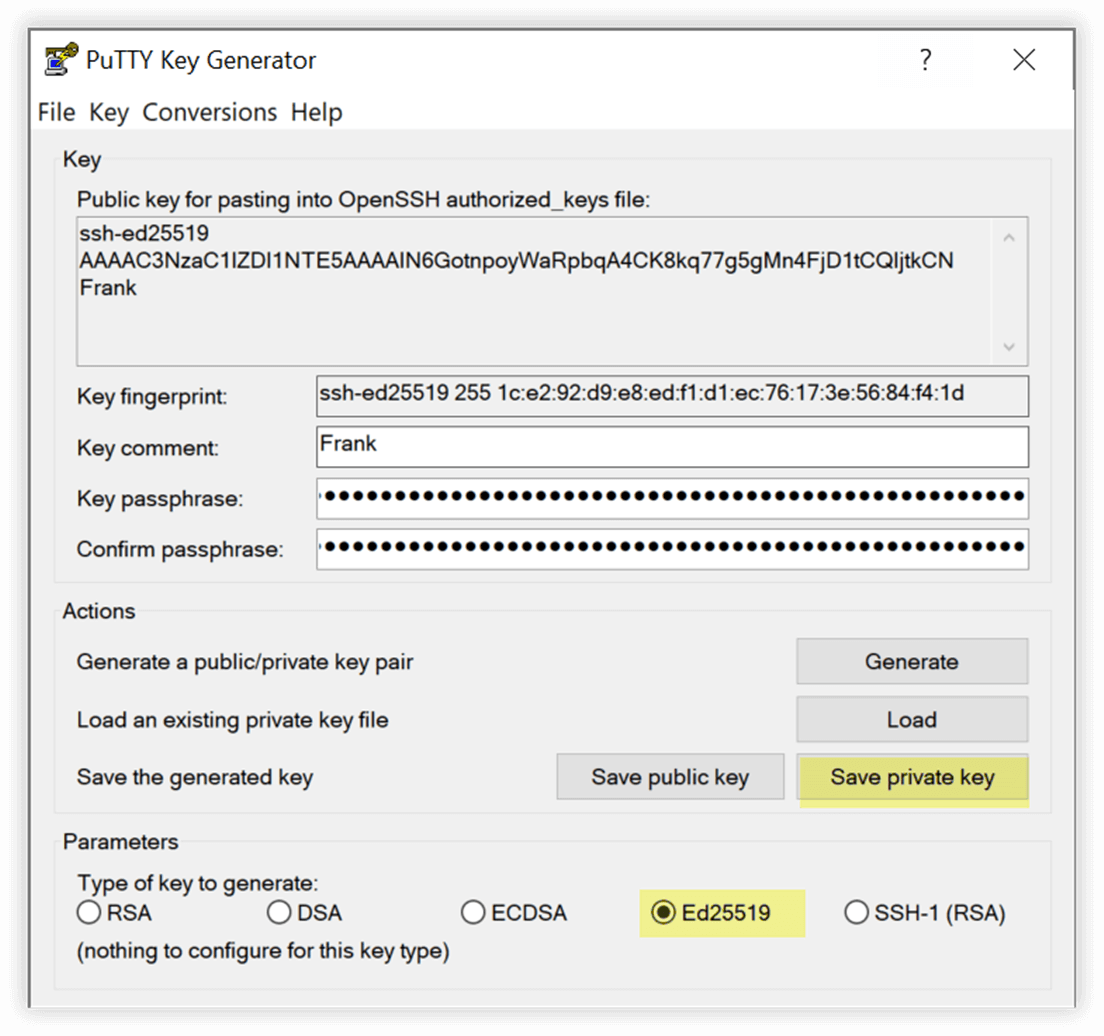The height and width of the screenshot is (1036, 1104).
Task: Close the PuTTY Key Generator window
Action: click(1024, 60)
